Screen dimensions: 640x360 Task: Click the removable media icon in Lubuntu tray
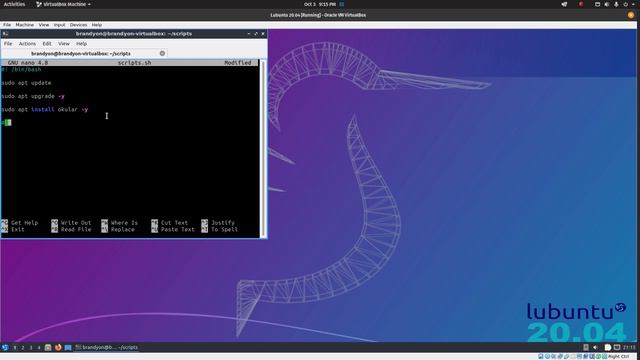click(586, 347)
